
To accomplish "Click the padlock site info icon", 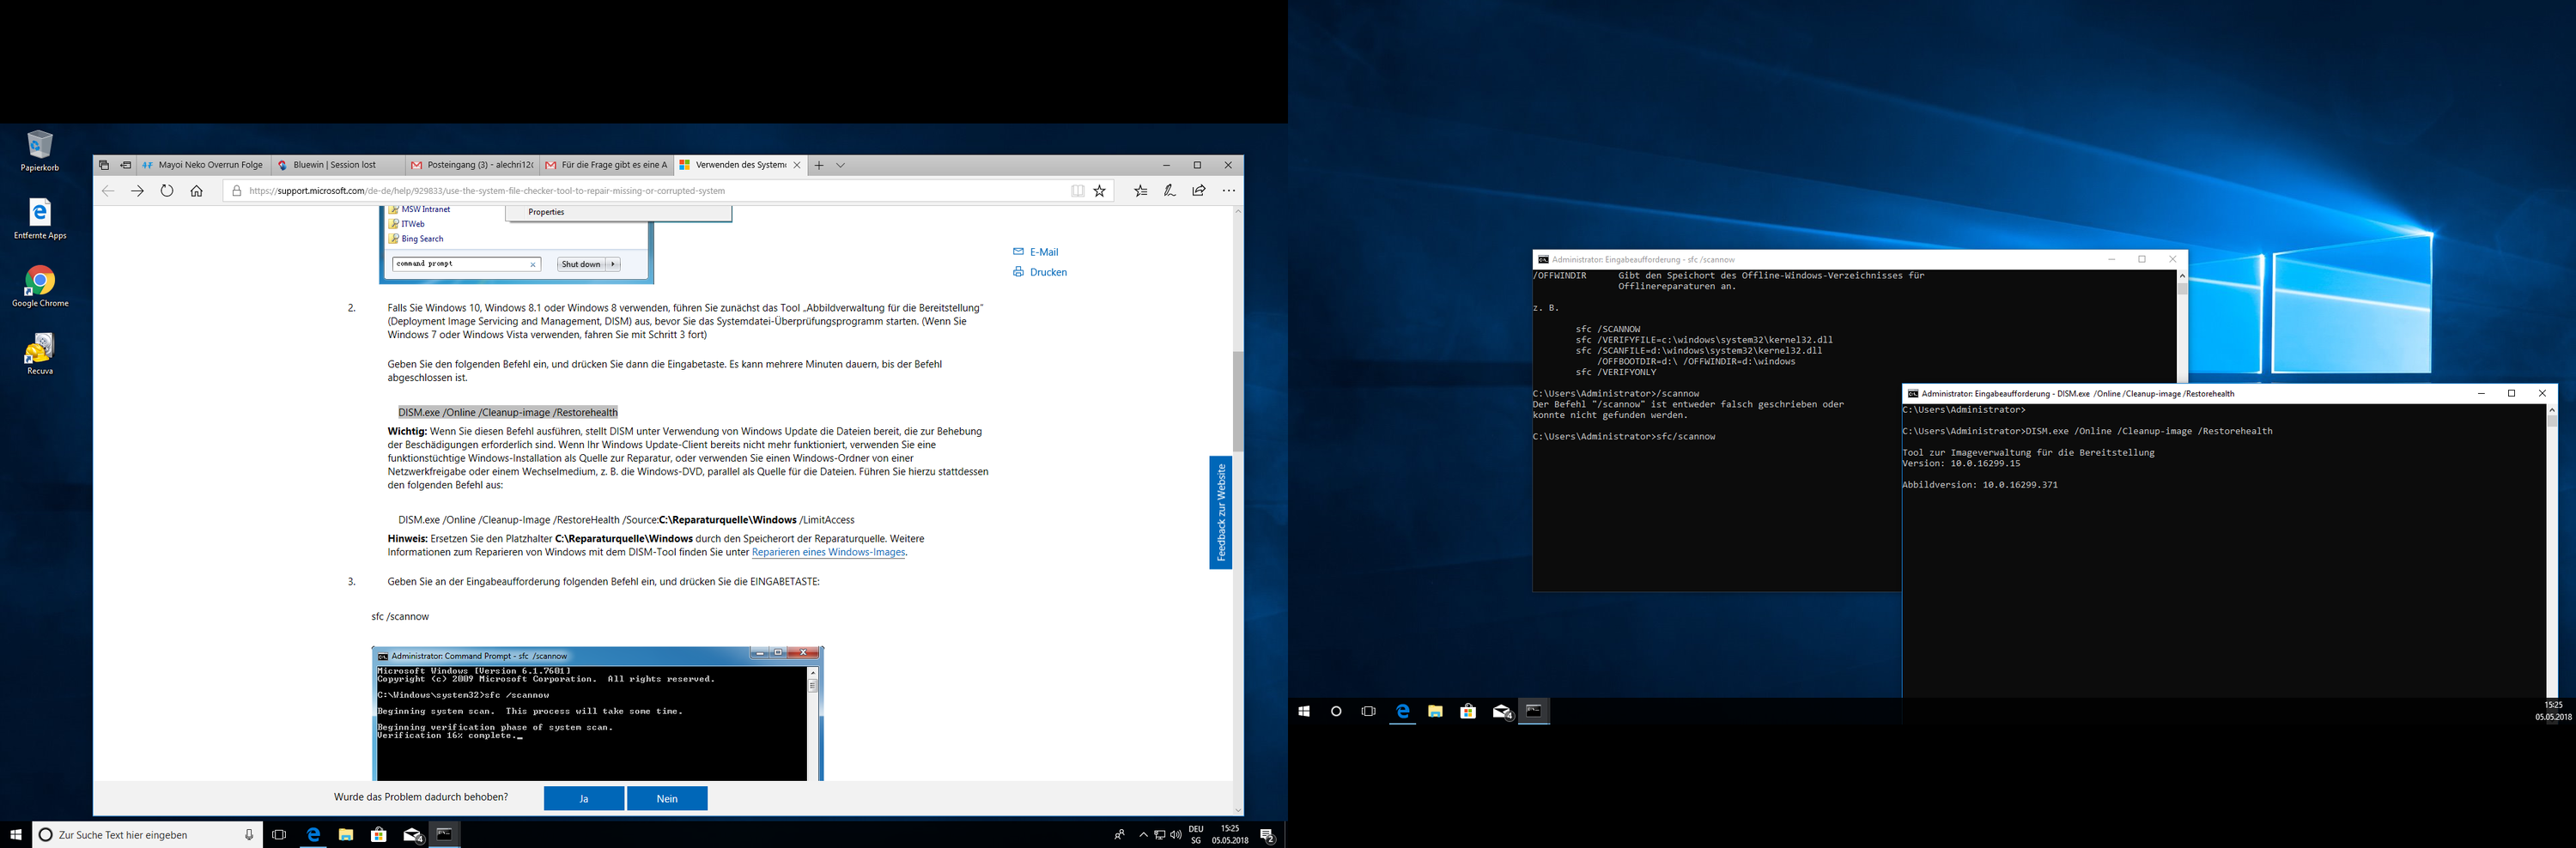I will [236, 191].
